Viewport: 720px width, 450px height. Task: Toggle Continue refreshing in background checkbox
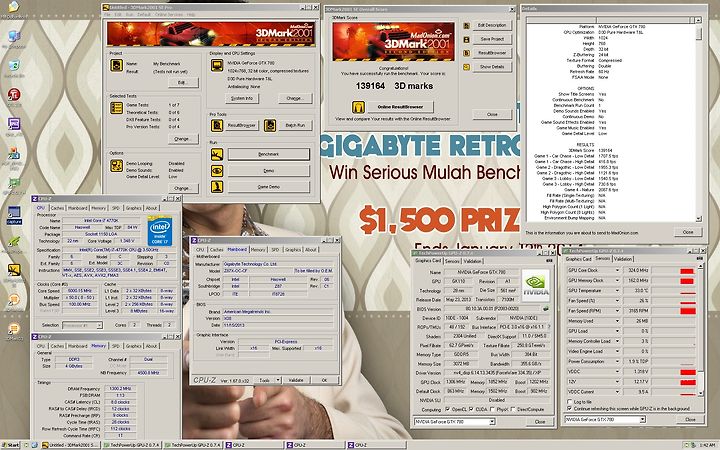[x=569, y=408]
